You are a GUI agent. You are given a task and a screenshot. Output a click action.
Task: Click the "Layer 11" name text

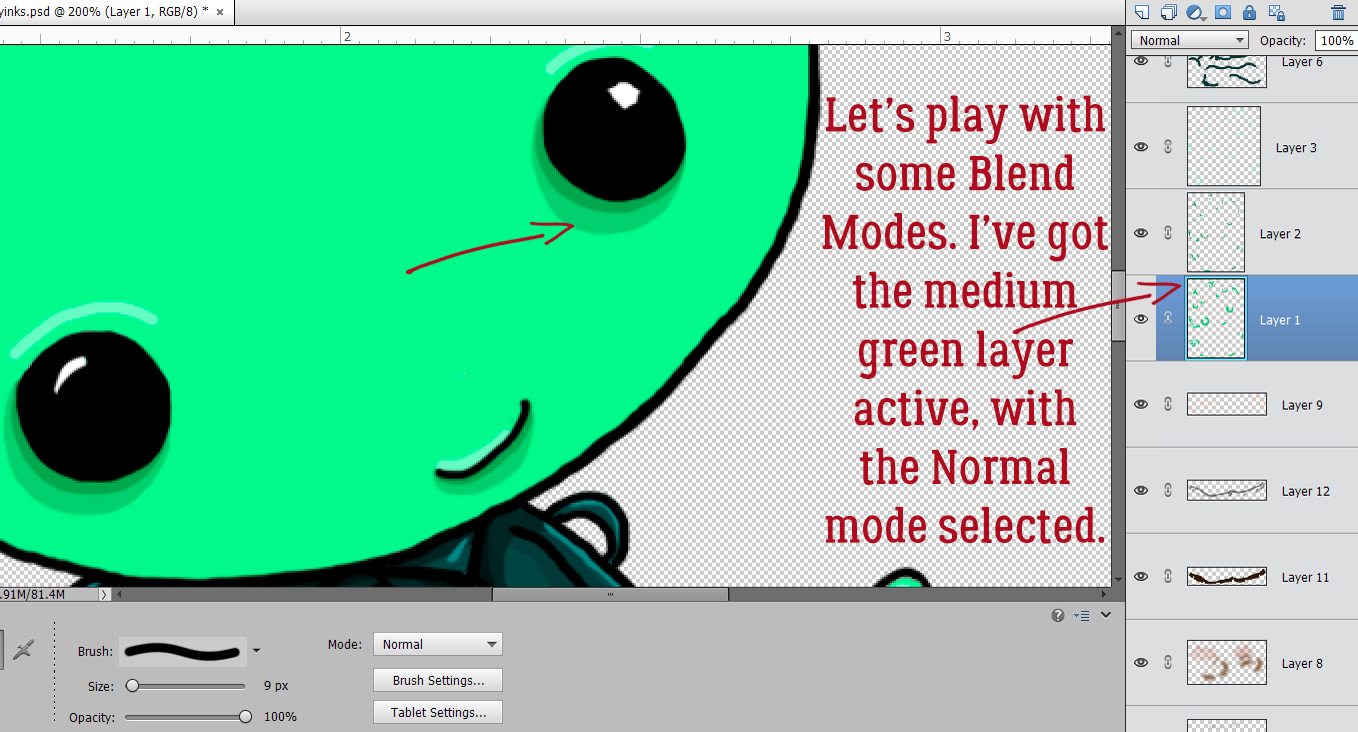pyautogui.click(x=1305, y=577)
